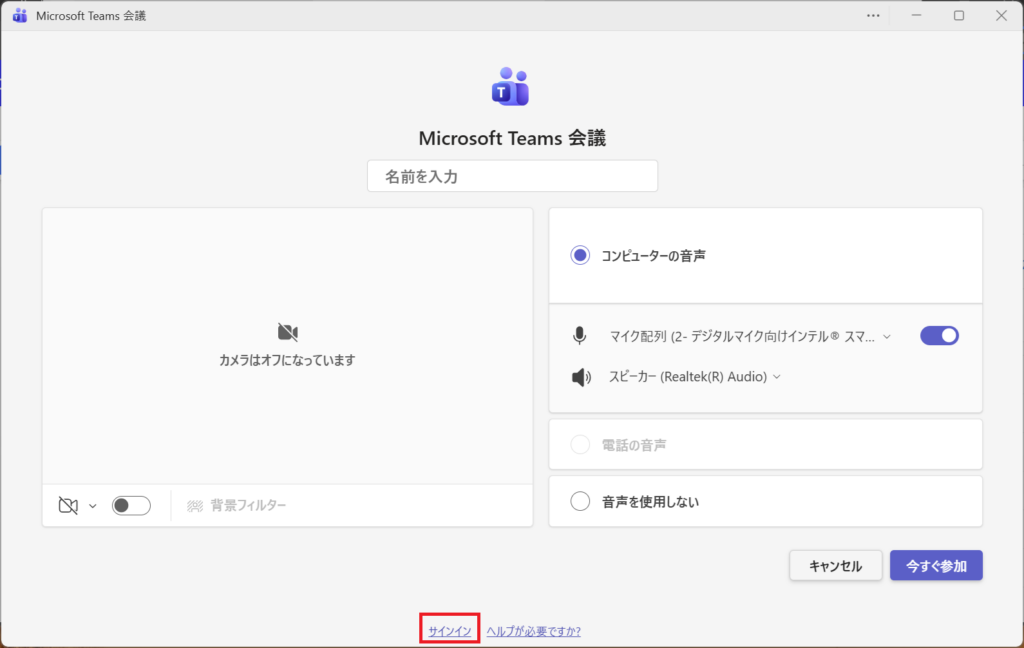Click the microphone icon

(579, 336)
